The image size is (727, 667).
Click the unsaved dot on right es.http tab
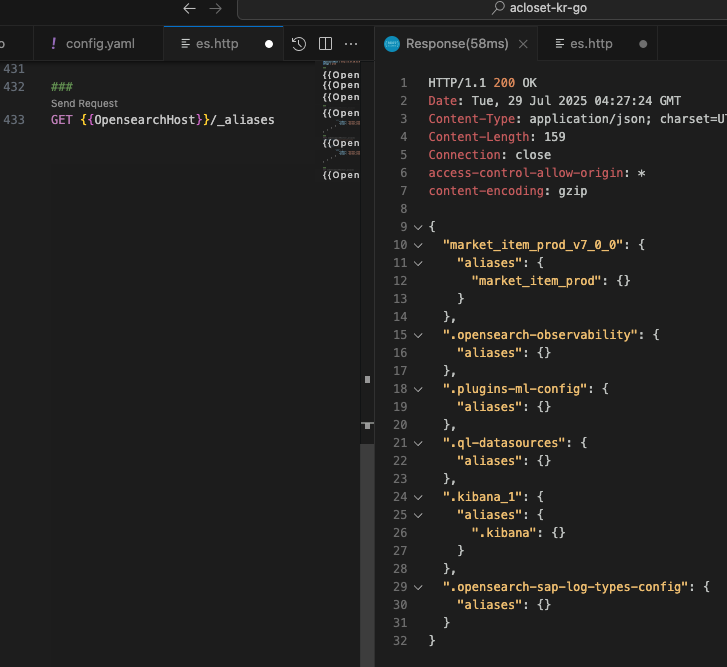pos(642,44)
